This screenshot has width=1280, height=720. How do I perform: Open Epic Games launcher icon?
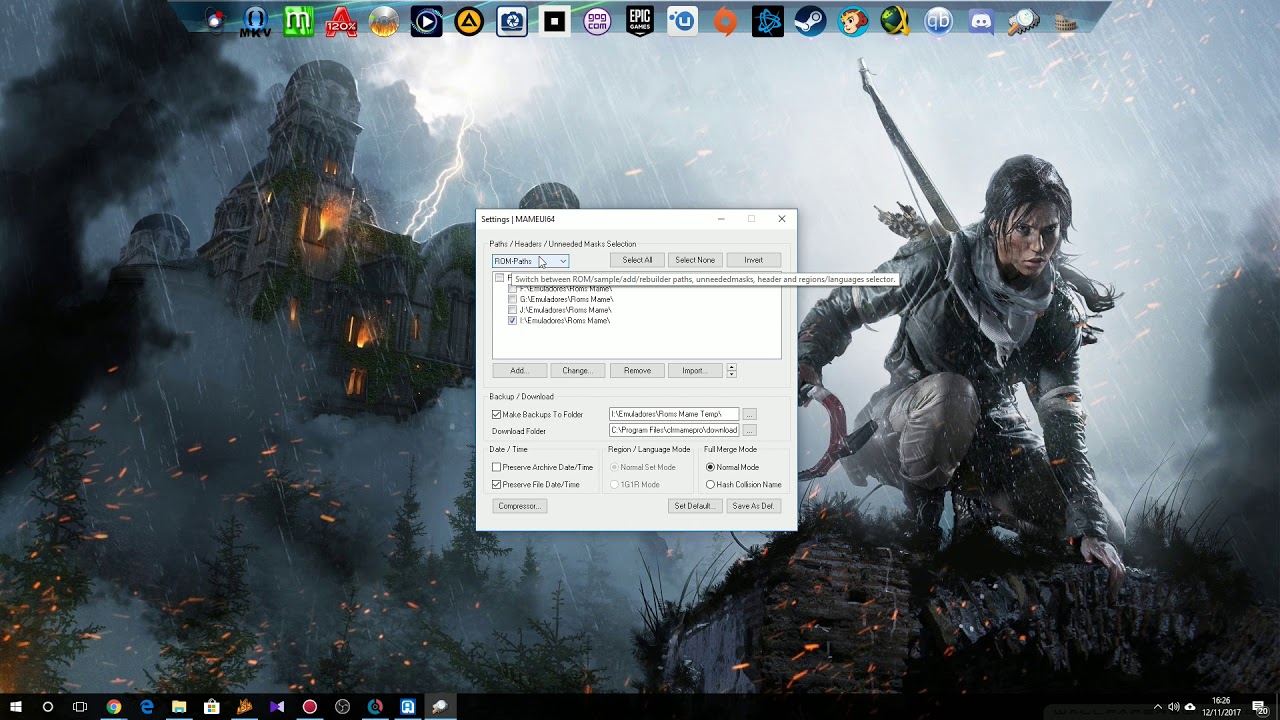(640, 21)
